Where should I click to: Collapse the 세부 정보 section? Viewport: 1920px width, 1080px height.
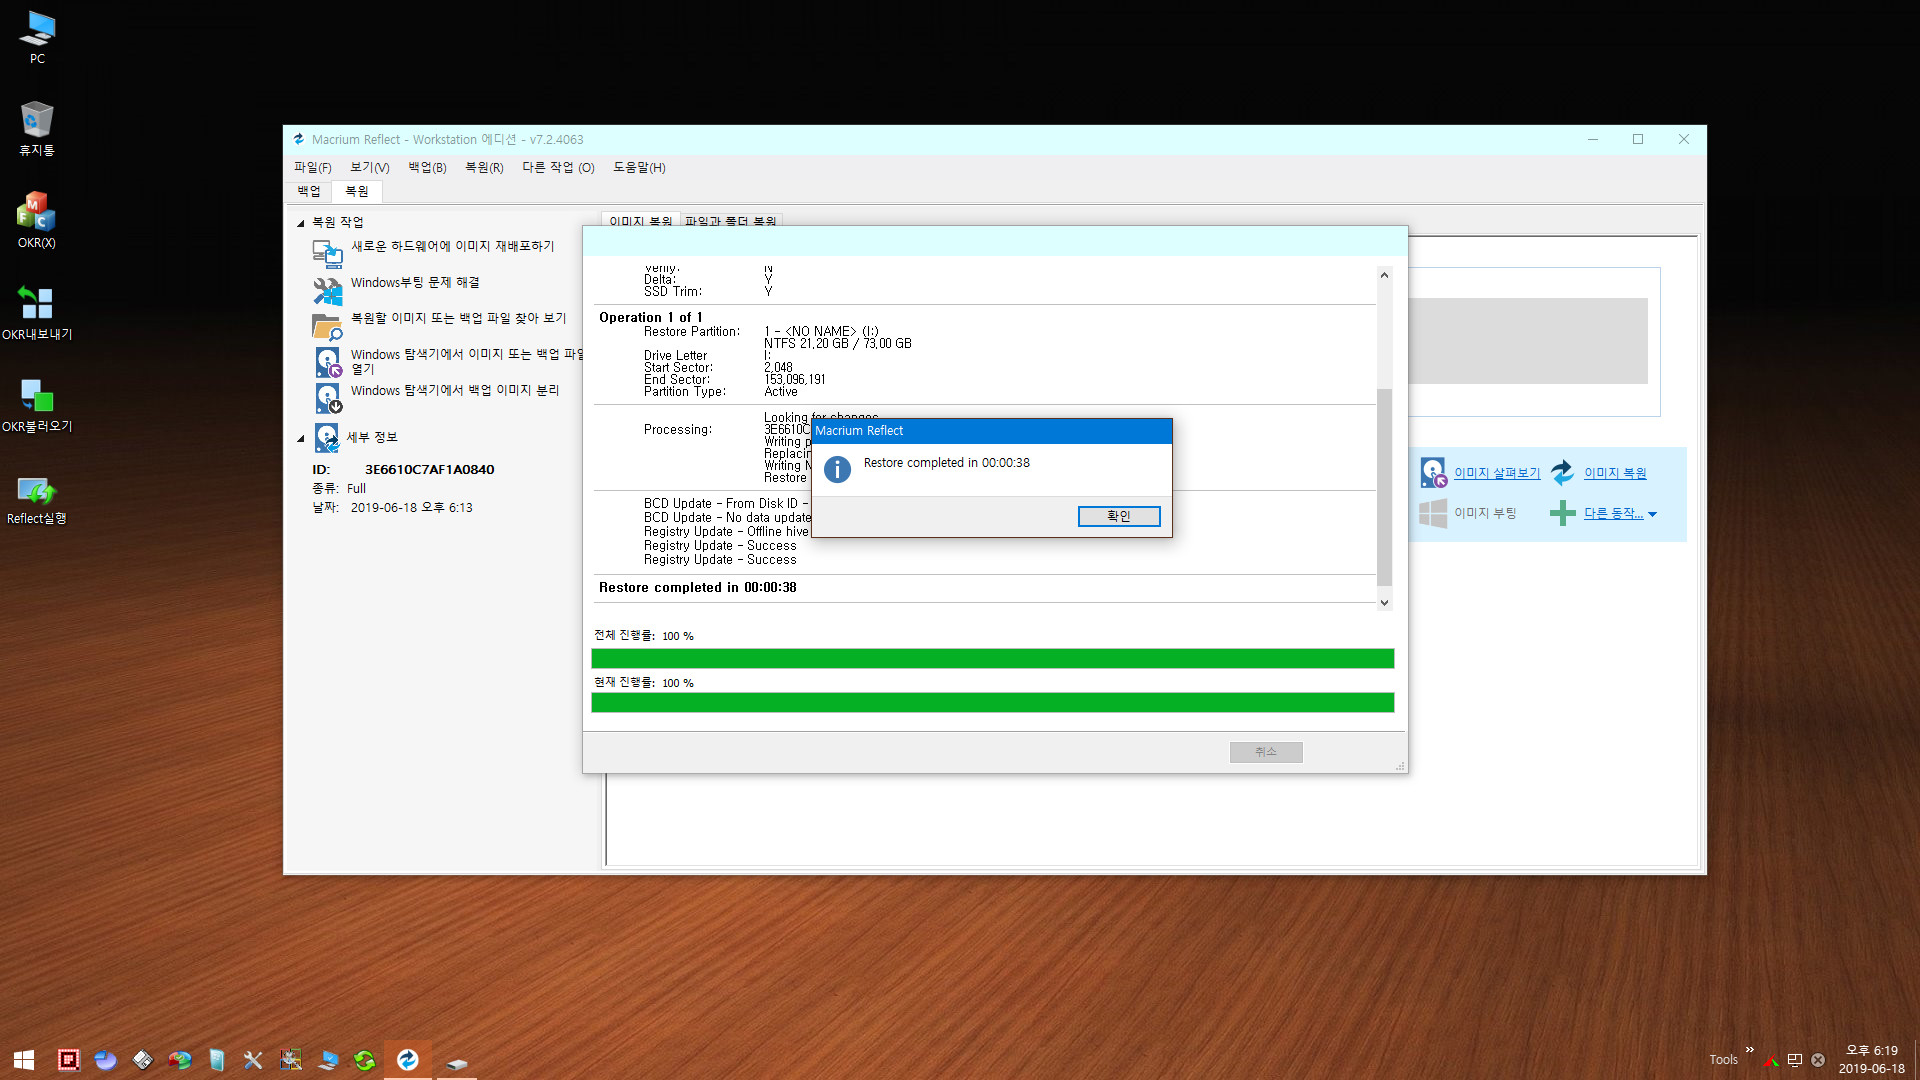coord(300,438)
